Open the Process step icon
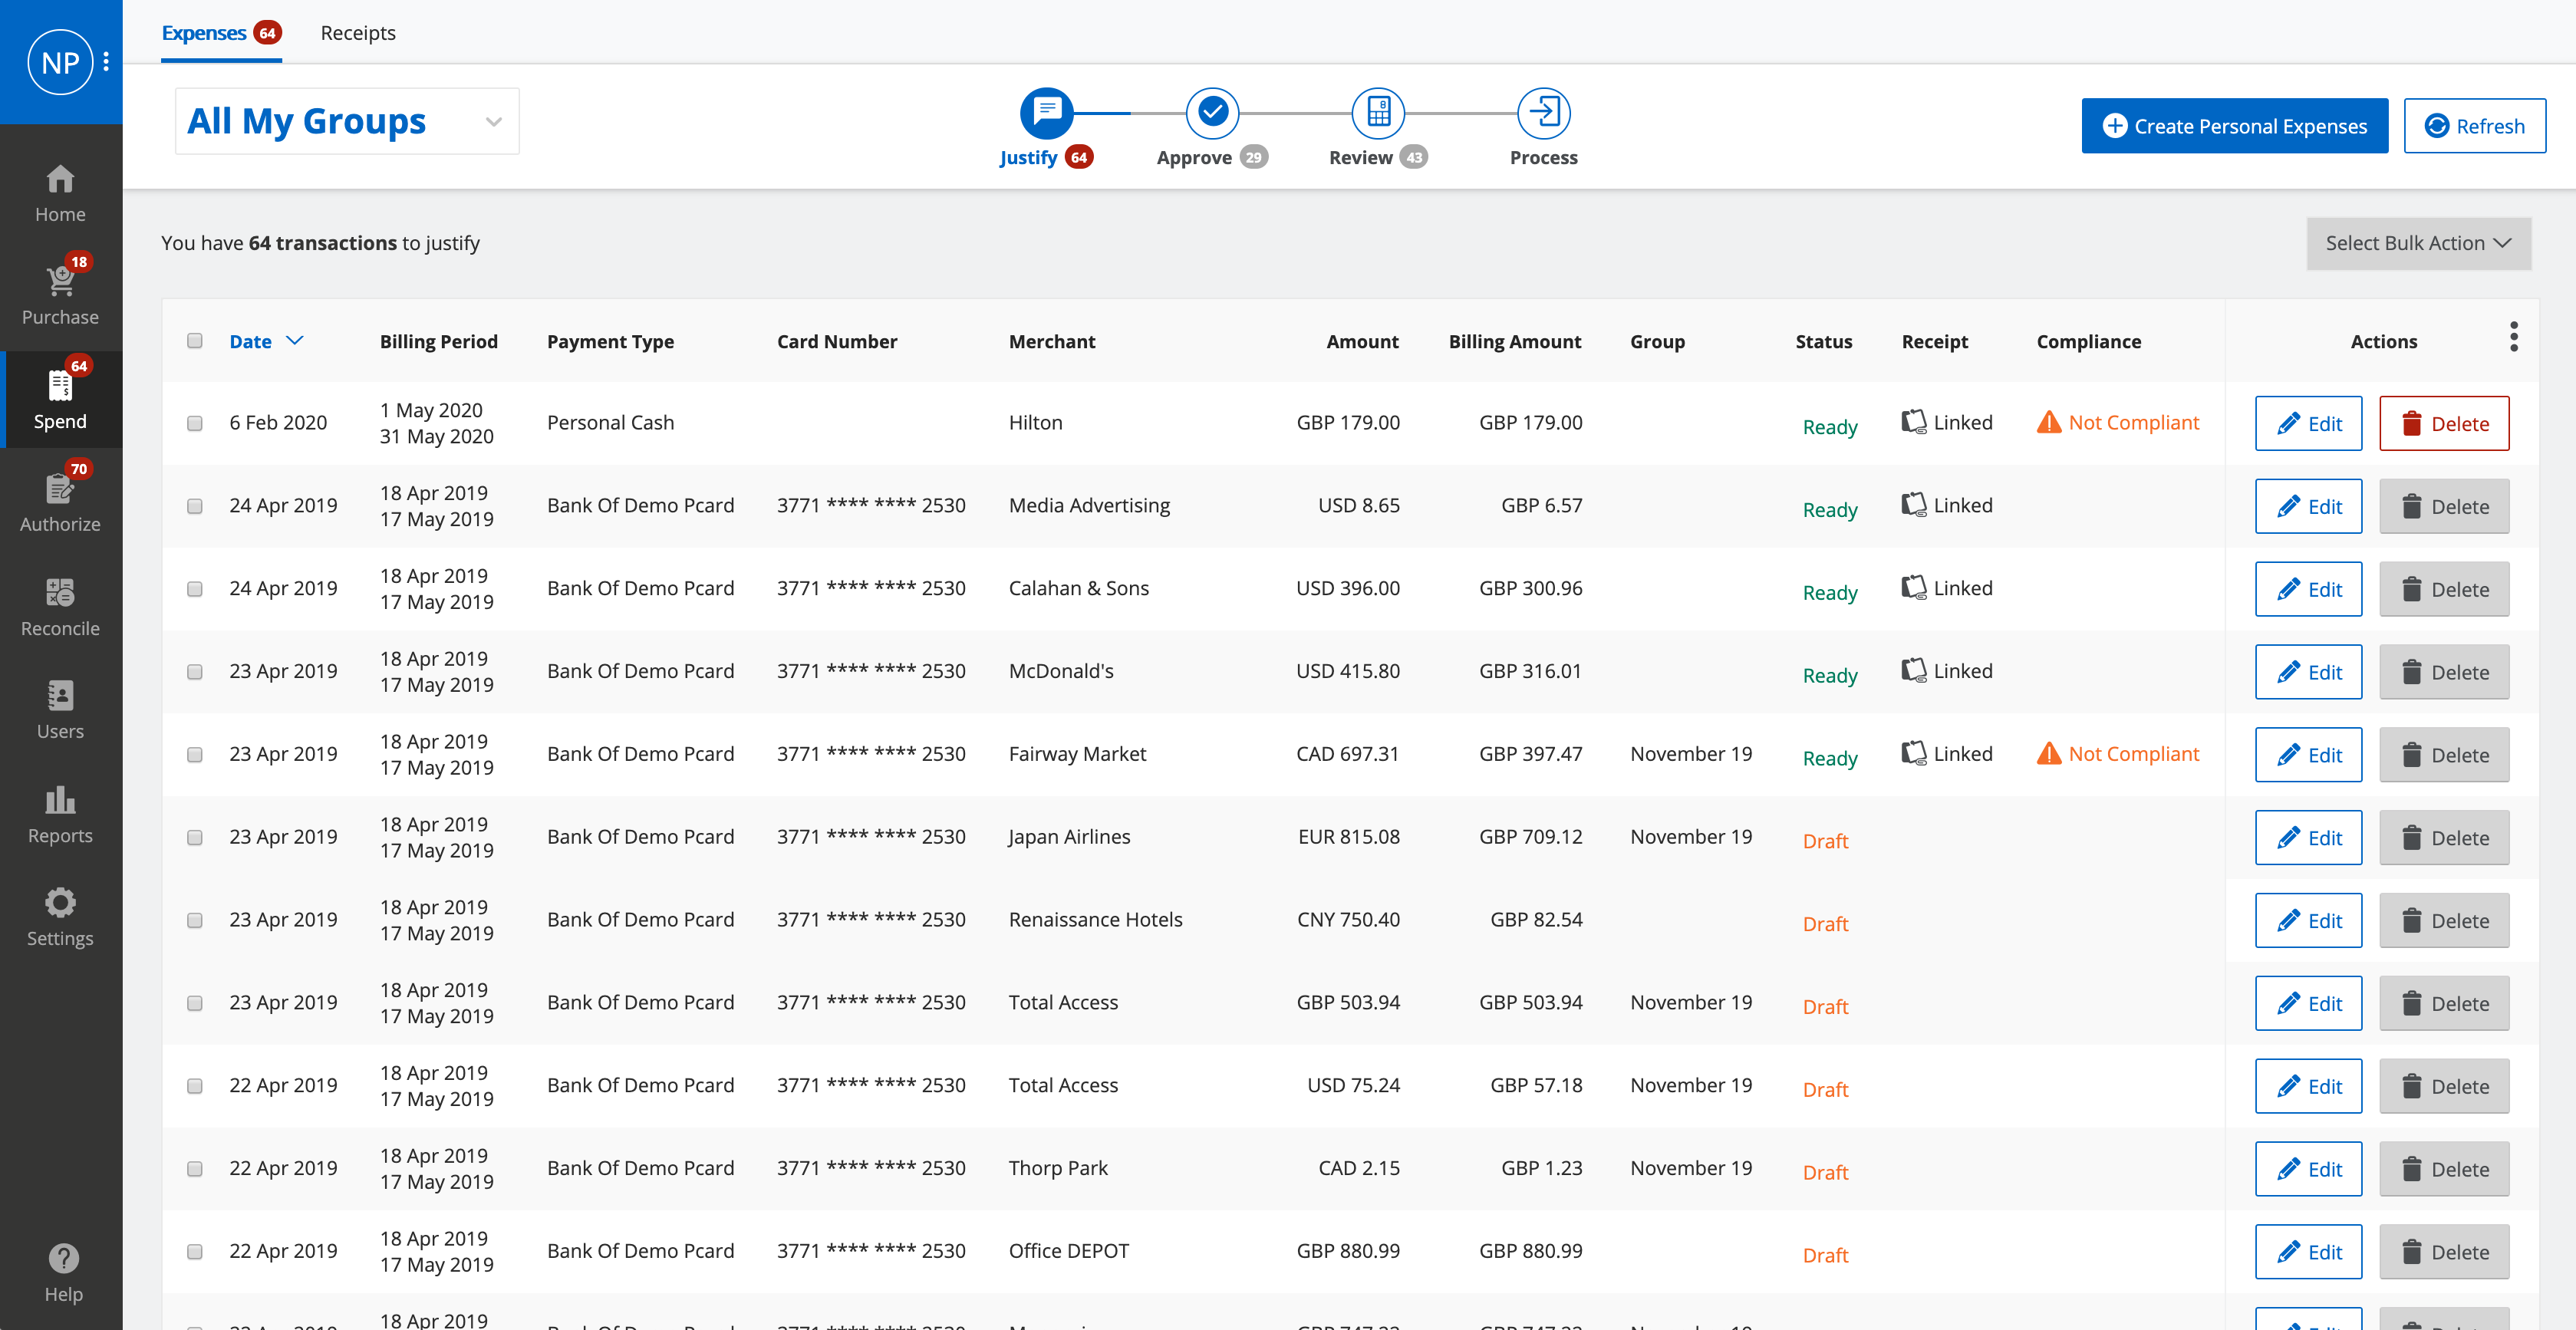The width and height of the screenshot is (2576, 1330). pyautogui.click(x=1543, y=113)
